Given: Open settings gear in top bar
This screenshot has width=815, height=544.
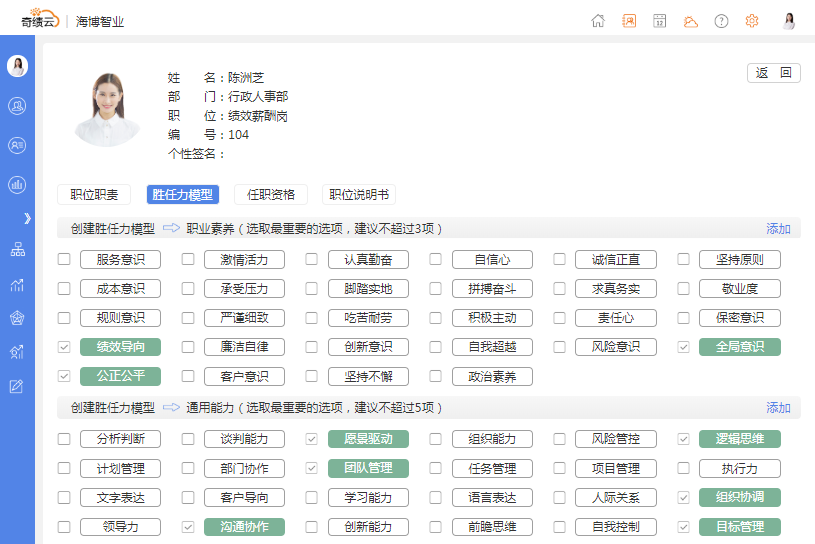Looking at the screenshot, I should [x=752, y=21].
